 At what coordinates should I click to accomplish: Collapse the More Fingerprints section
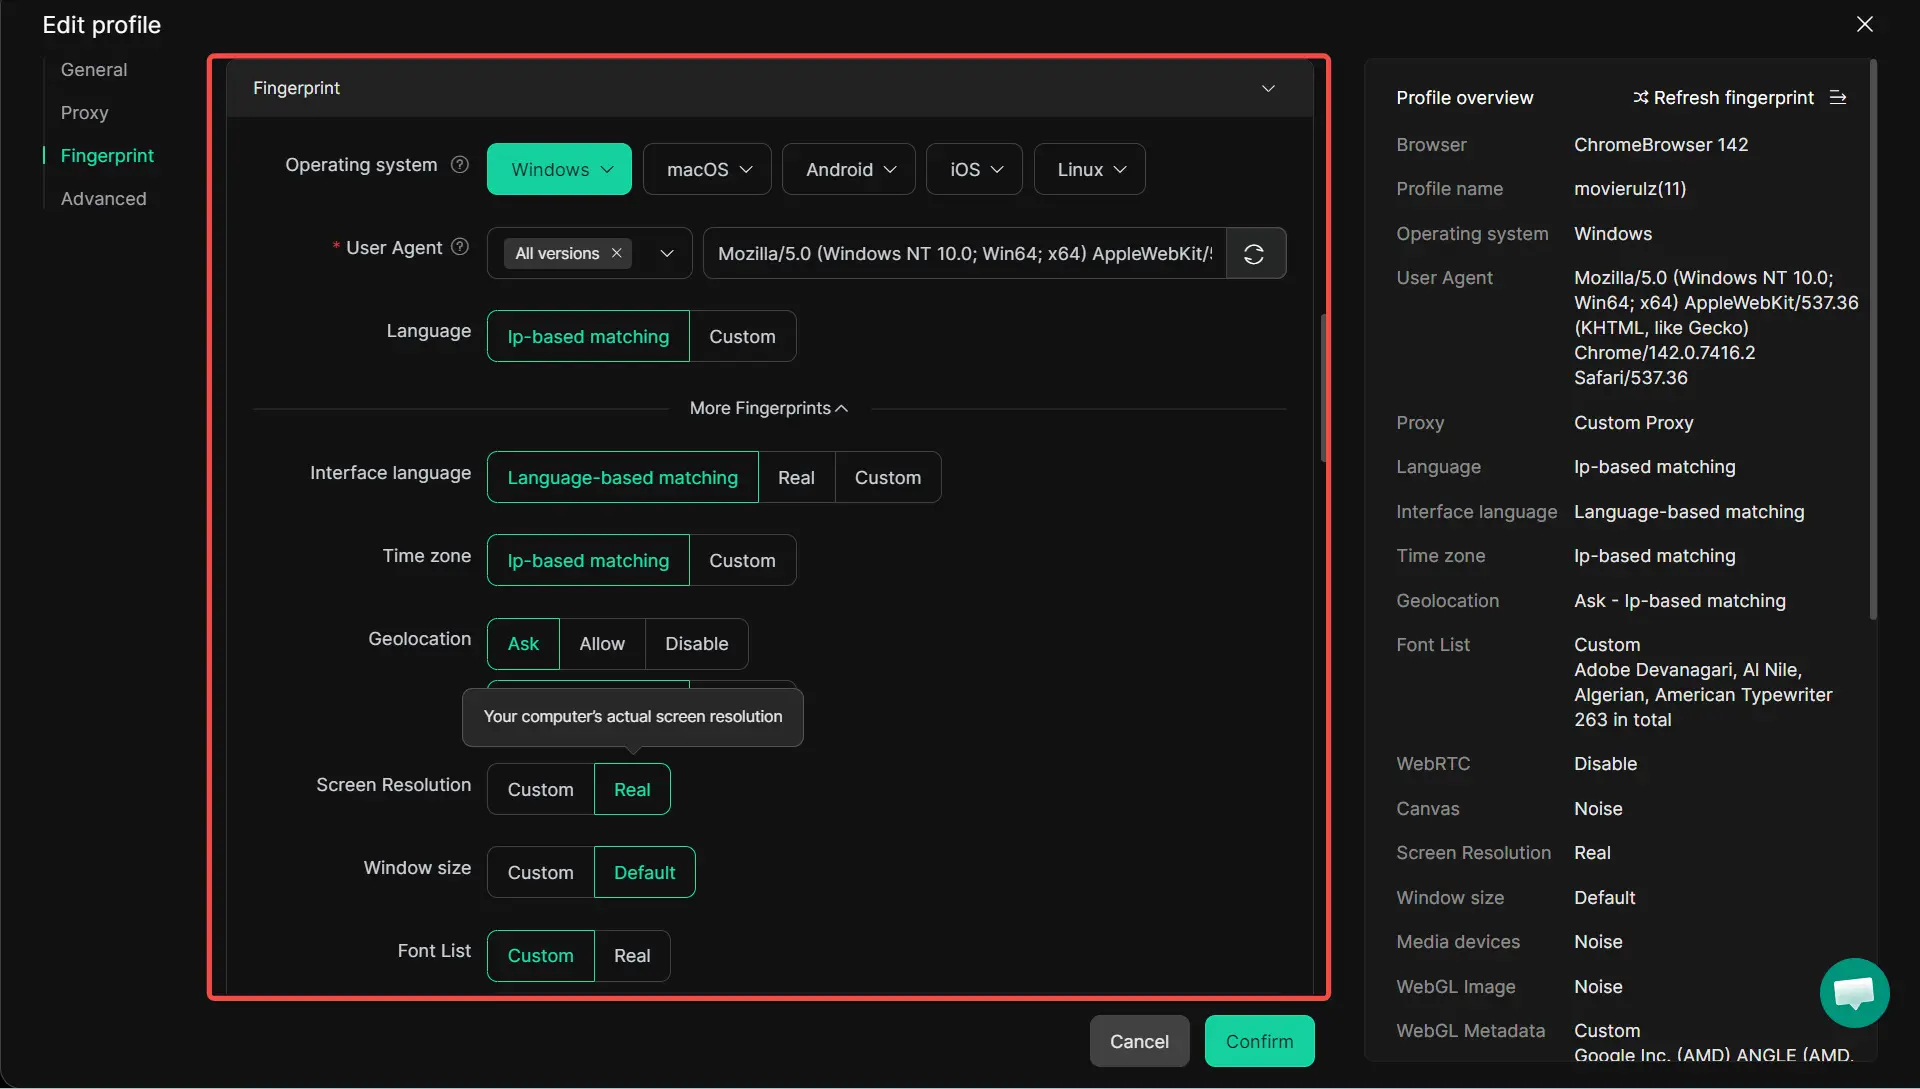[768, 408]
